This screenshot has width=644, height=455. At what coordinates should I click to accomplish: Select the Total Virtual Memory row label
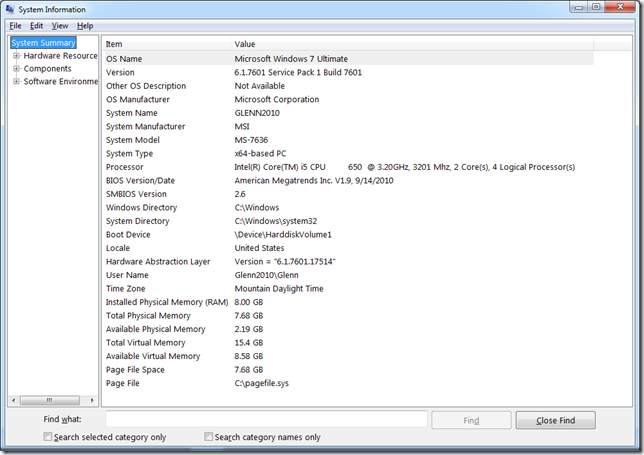pos(145,343)
